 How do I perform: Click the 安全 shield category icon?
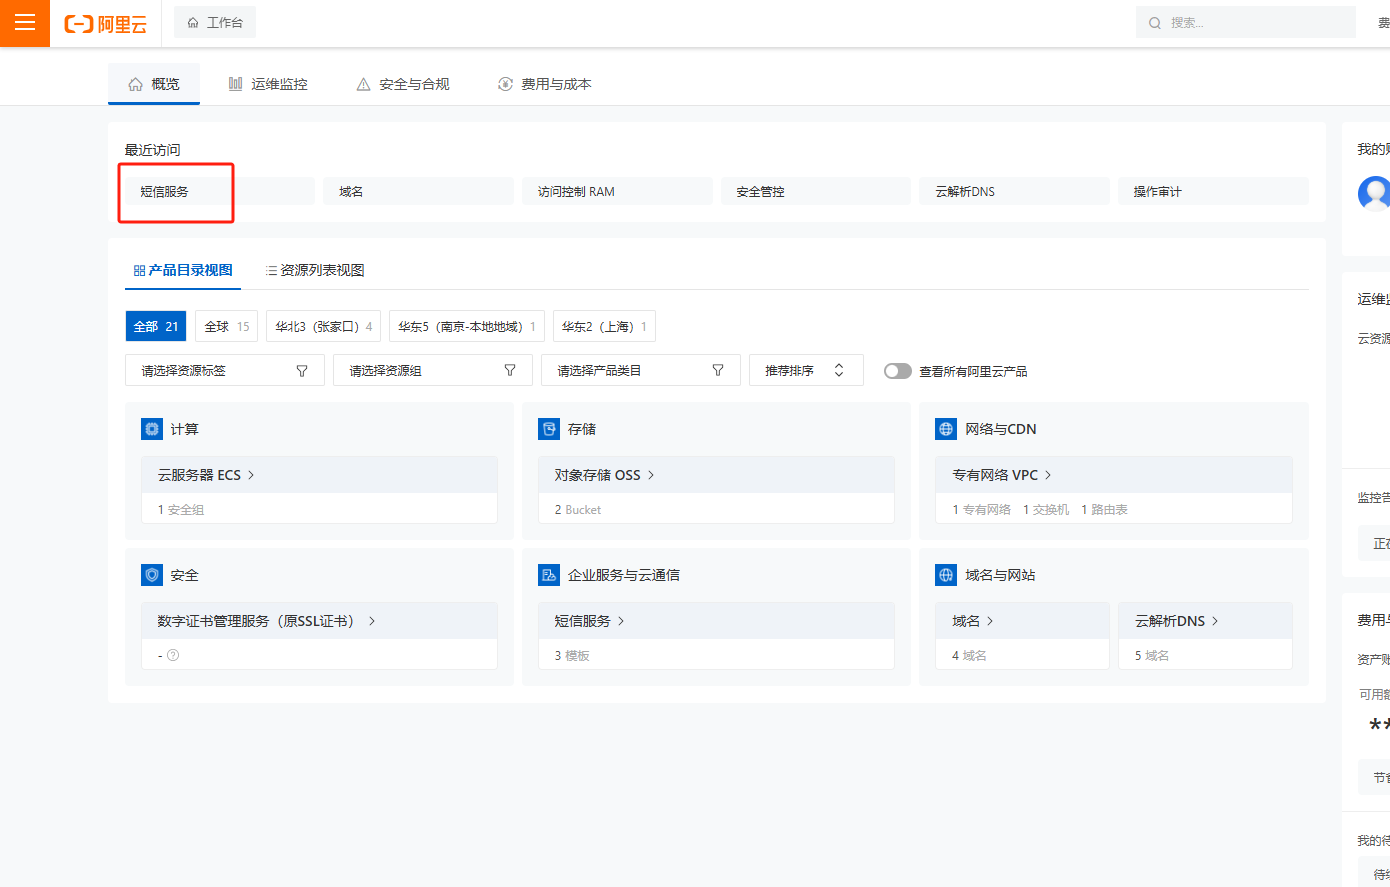[x=152, y=575]
